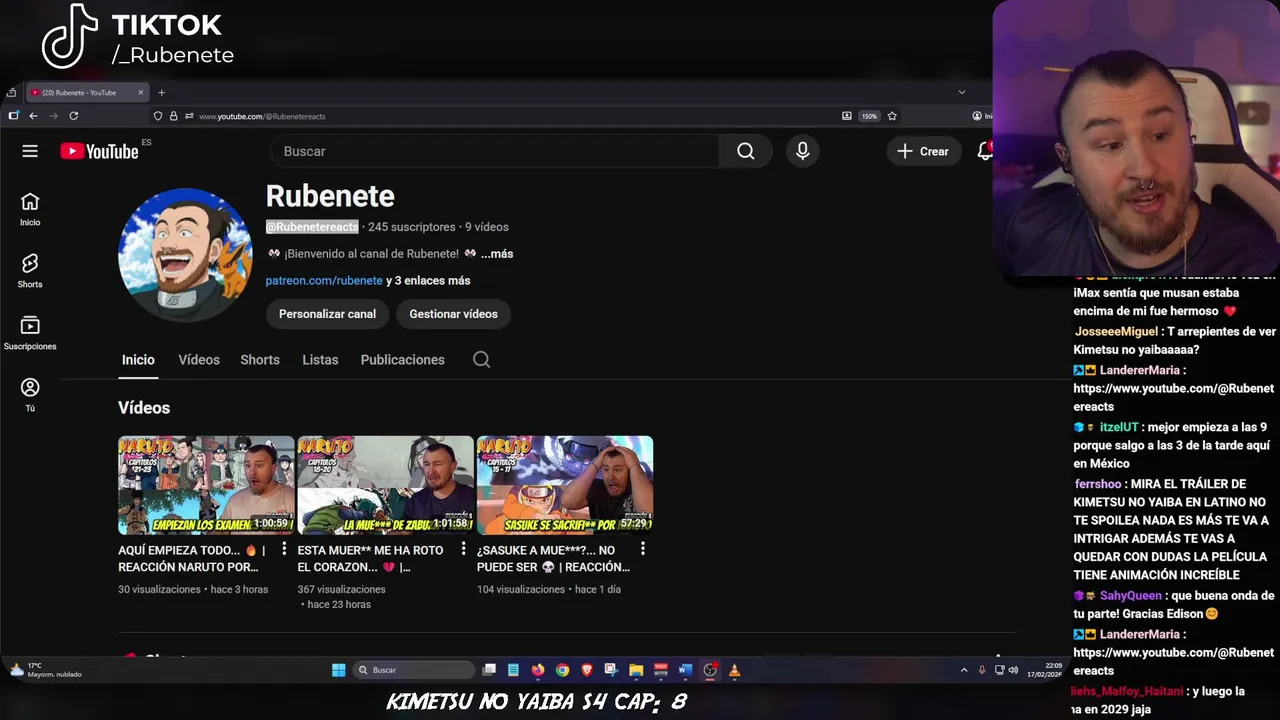
Task: Open the task view taskbar icon
Action: [489, 670]
